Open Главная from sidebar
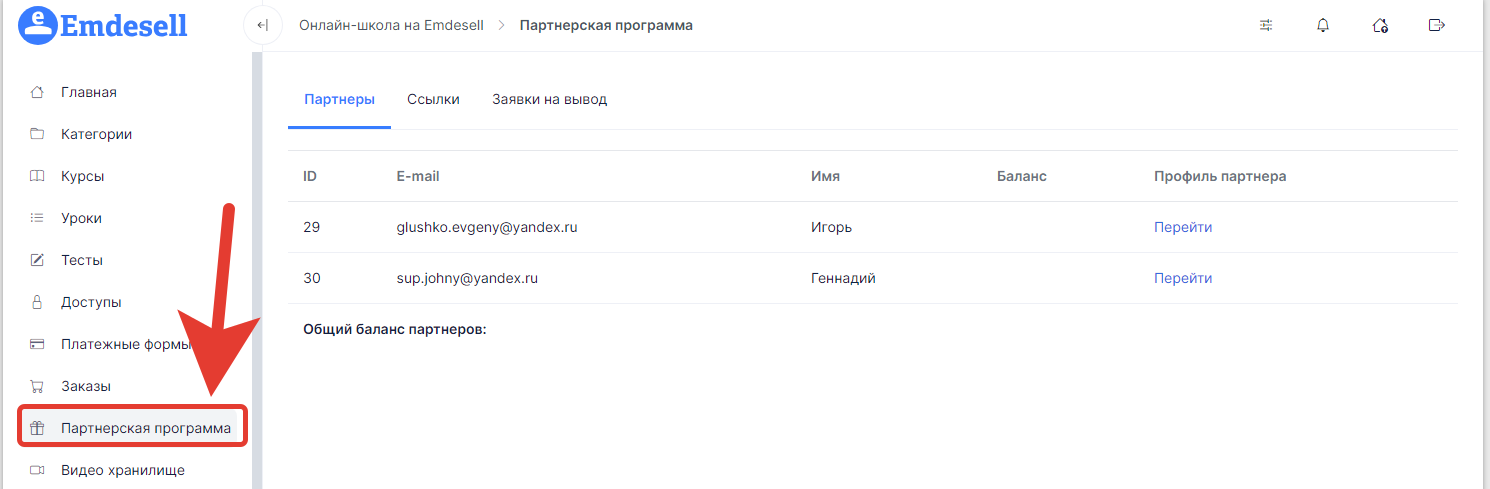Image resolution: width=1490 pixels, height=489 pixels. tap(89, 92)
